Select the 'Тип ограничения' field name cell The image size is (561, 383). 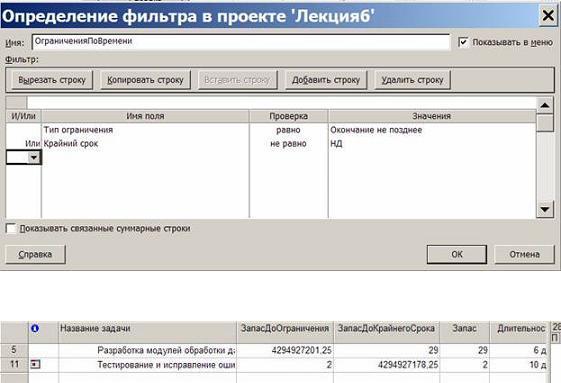pos(145,130)
